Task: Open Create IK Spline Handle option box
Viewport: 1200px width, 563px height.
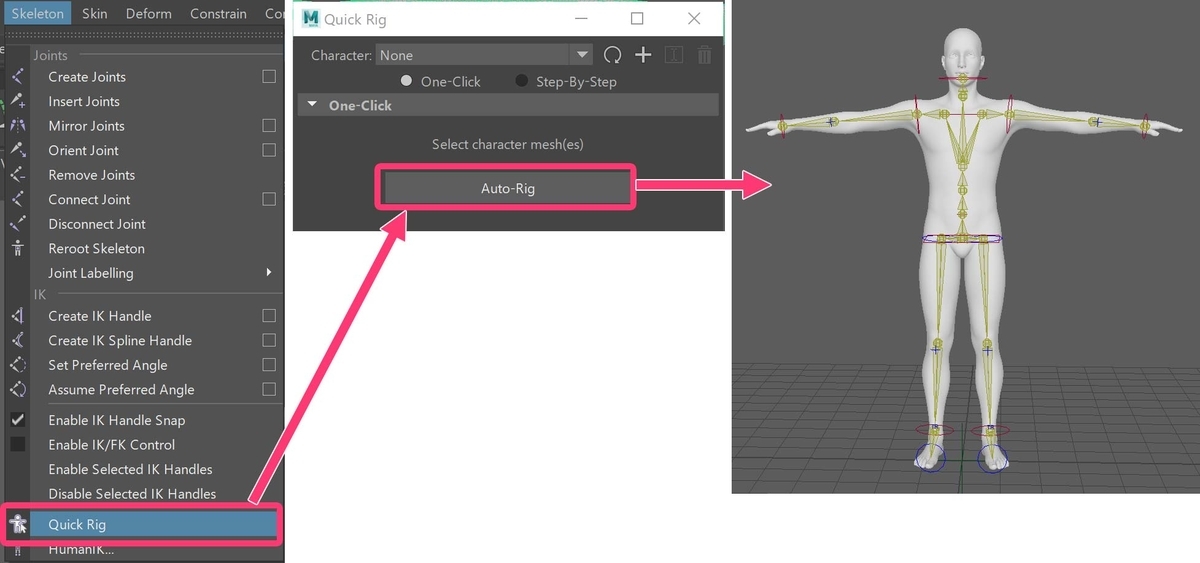Action: [x=269, y=340]
